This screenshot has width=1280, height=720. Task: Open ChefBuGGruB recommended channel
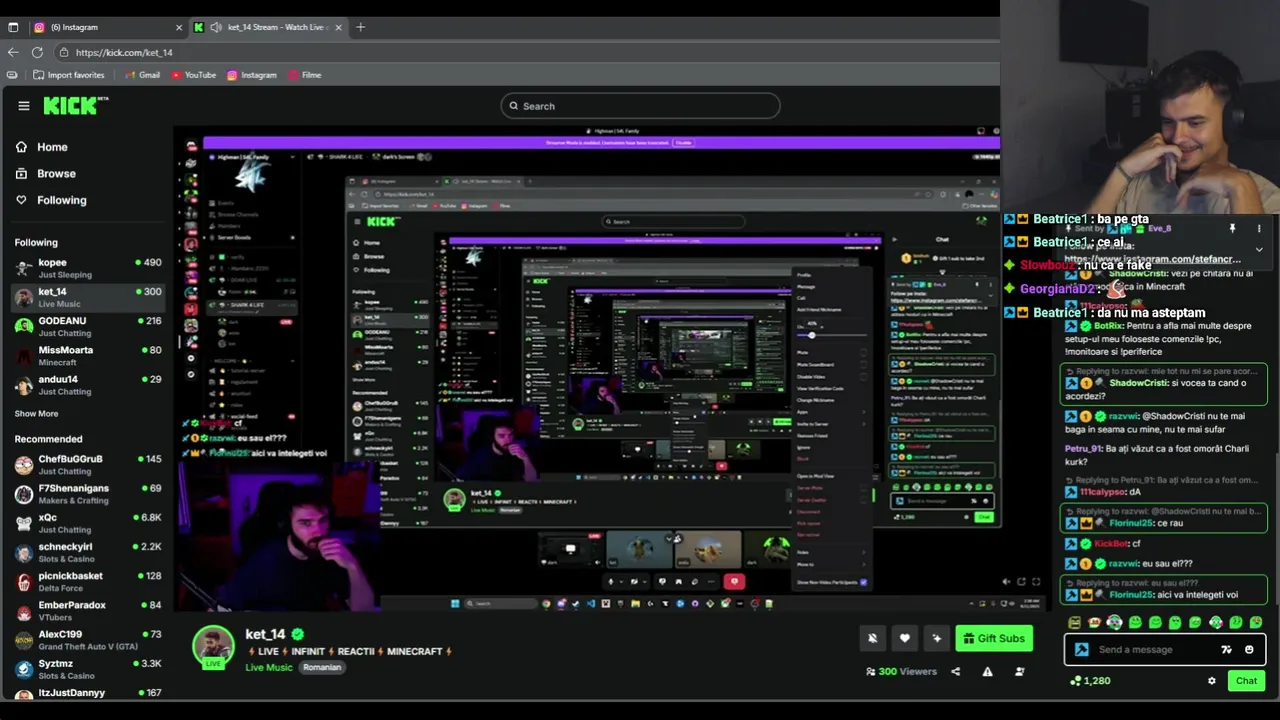tap(88, 464)
